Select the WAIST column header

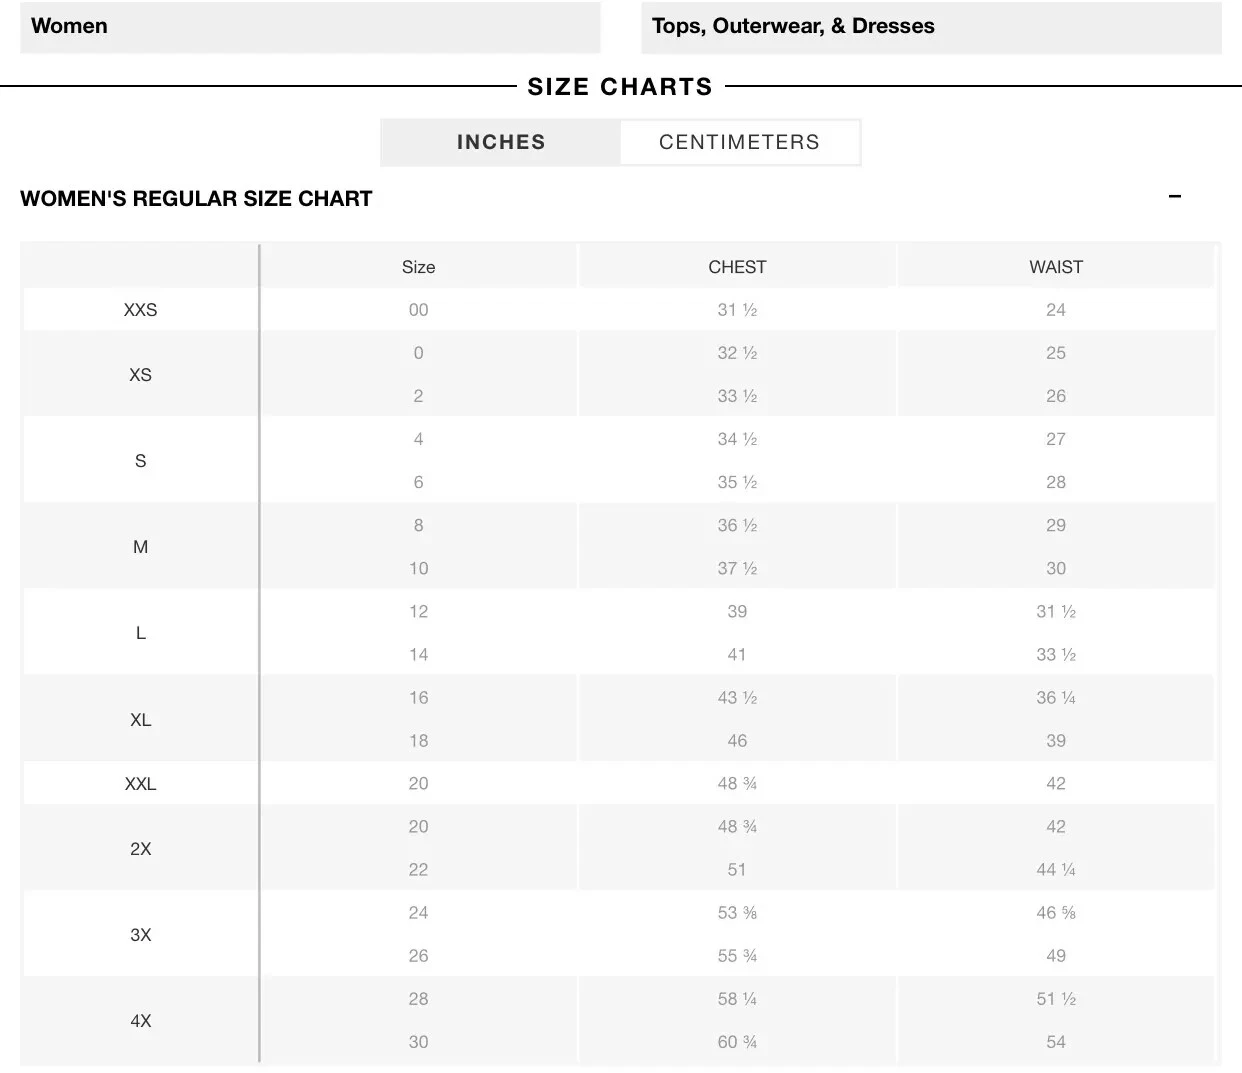pos(1056,267)
